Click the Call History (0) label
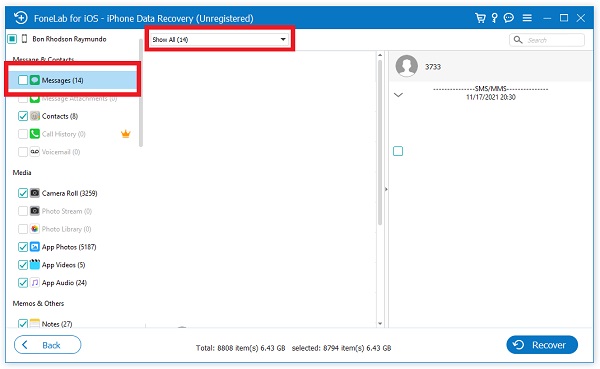This screenshot has width=600, height=369. click(64, 134)
